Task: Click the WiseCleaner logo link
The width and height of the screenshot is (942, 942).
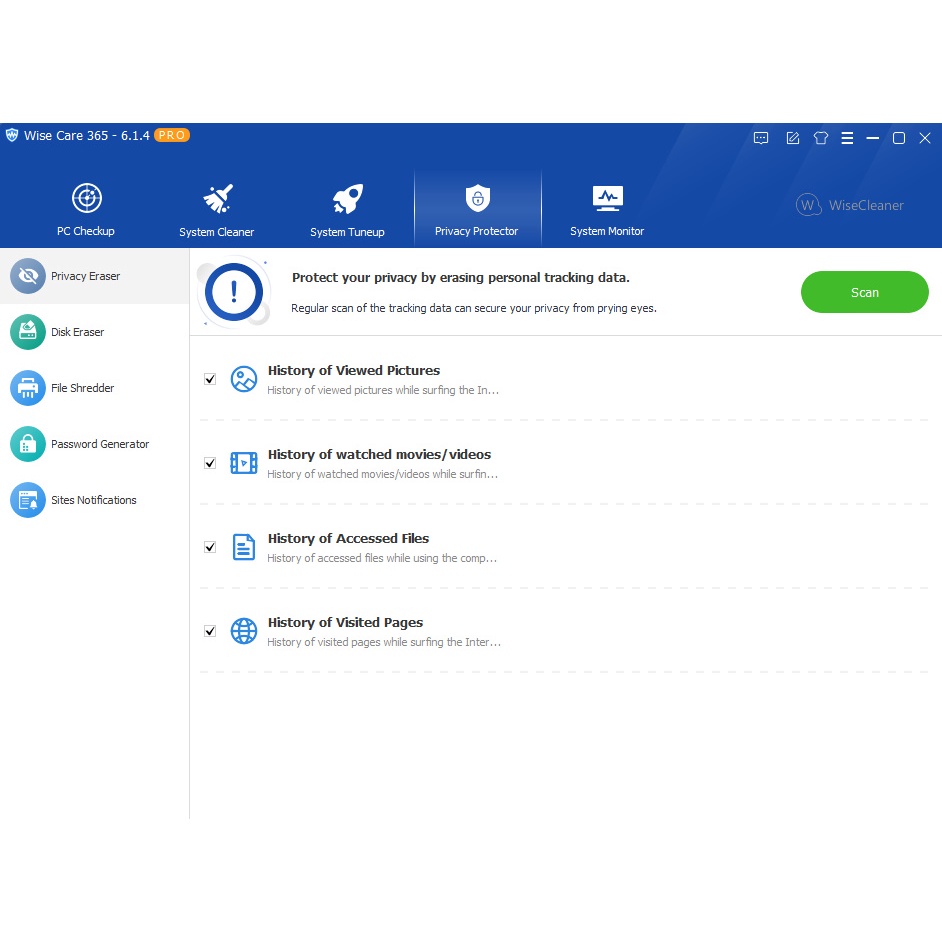Action: click(x=850, y=205)
